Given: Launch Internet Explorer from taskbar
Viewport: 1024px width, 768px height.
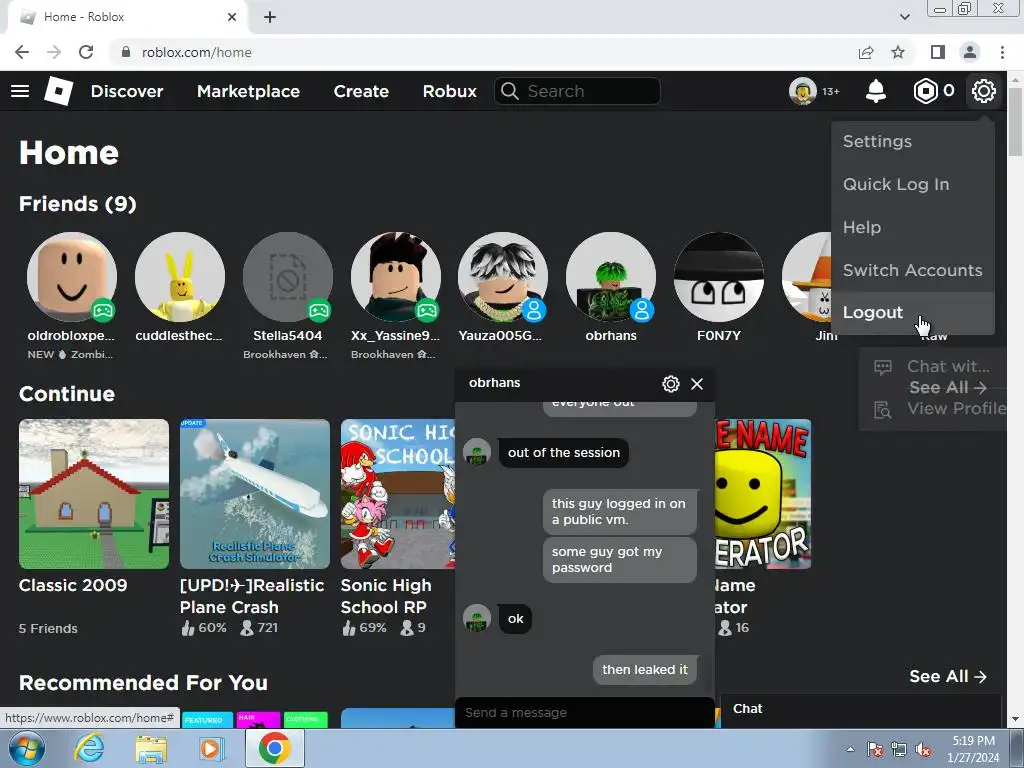Looking at the screenshot, I should [89, 748].
